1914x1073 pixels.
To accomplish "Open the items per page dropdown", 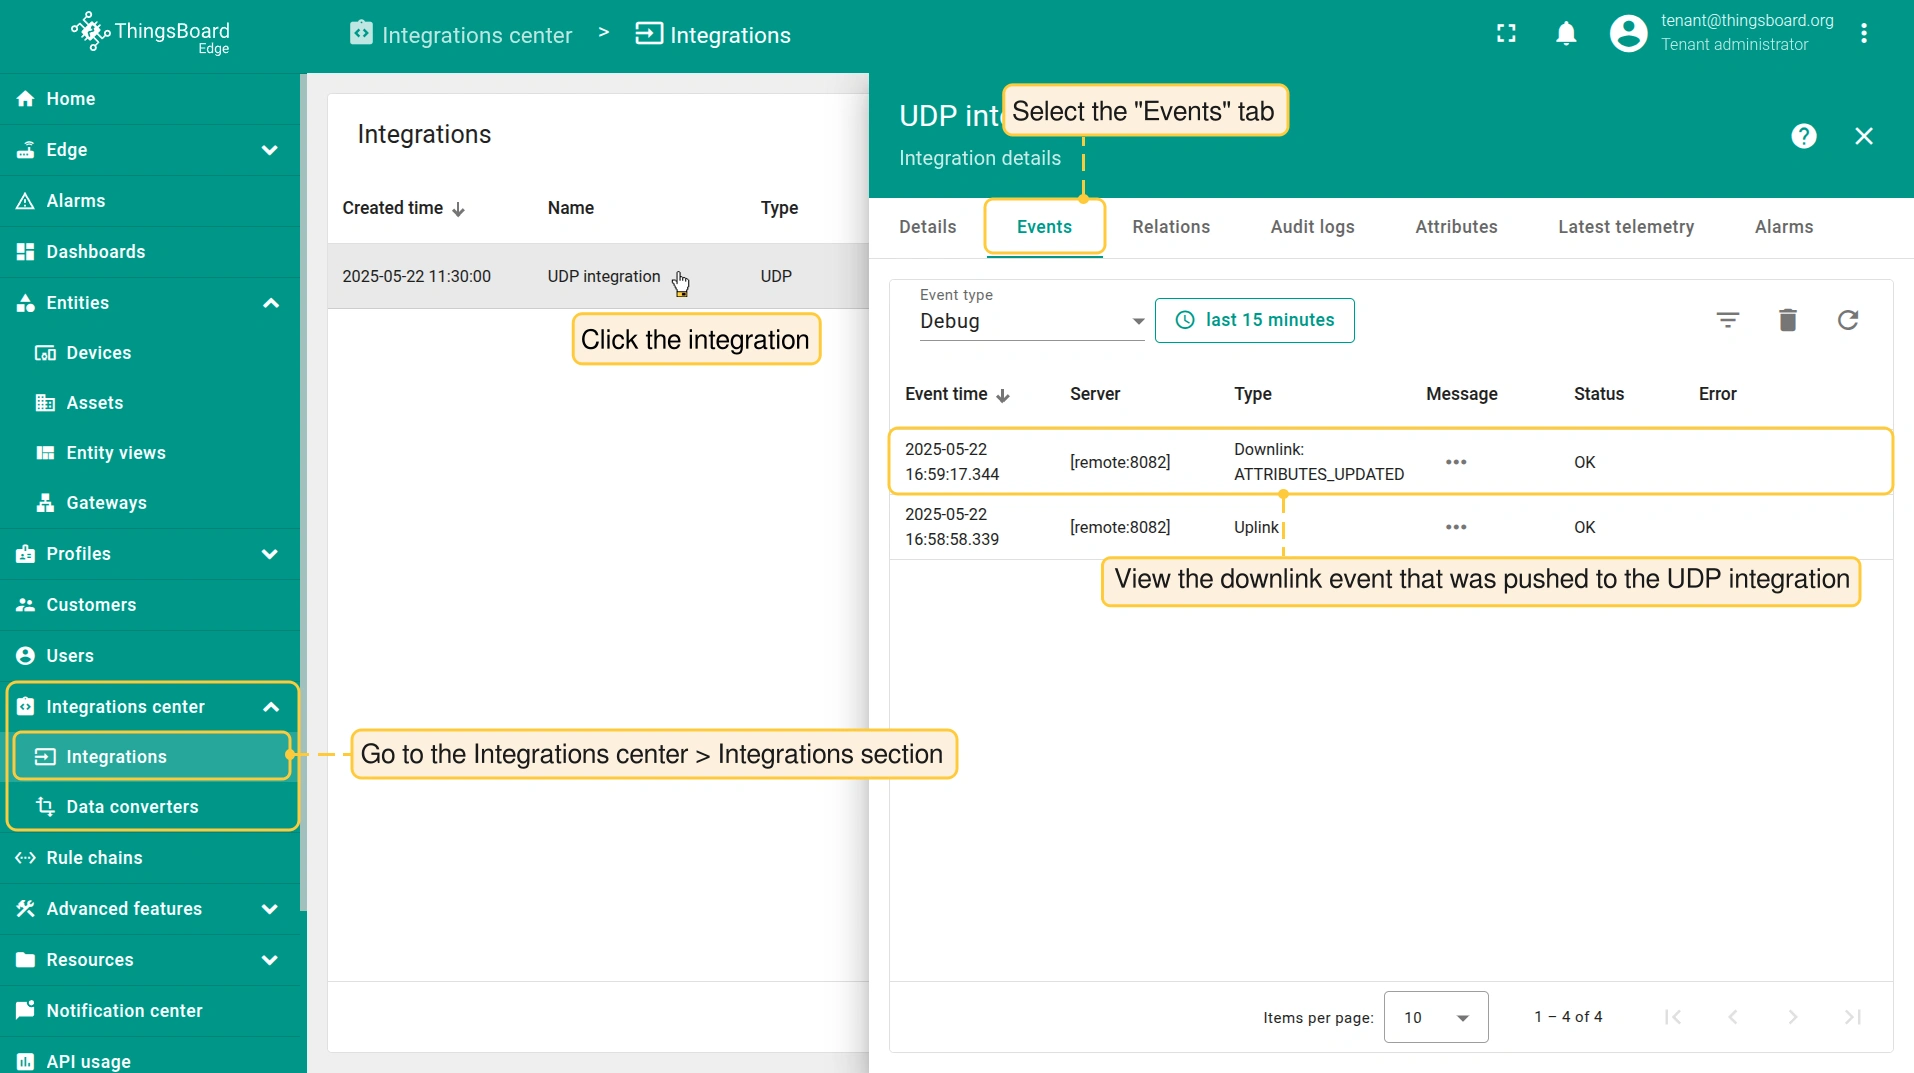I will click(1435, 1017).
